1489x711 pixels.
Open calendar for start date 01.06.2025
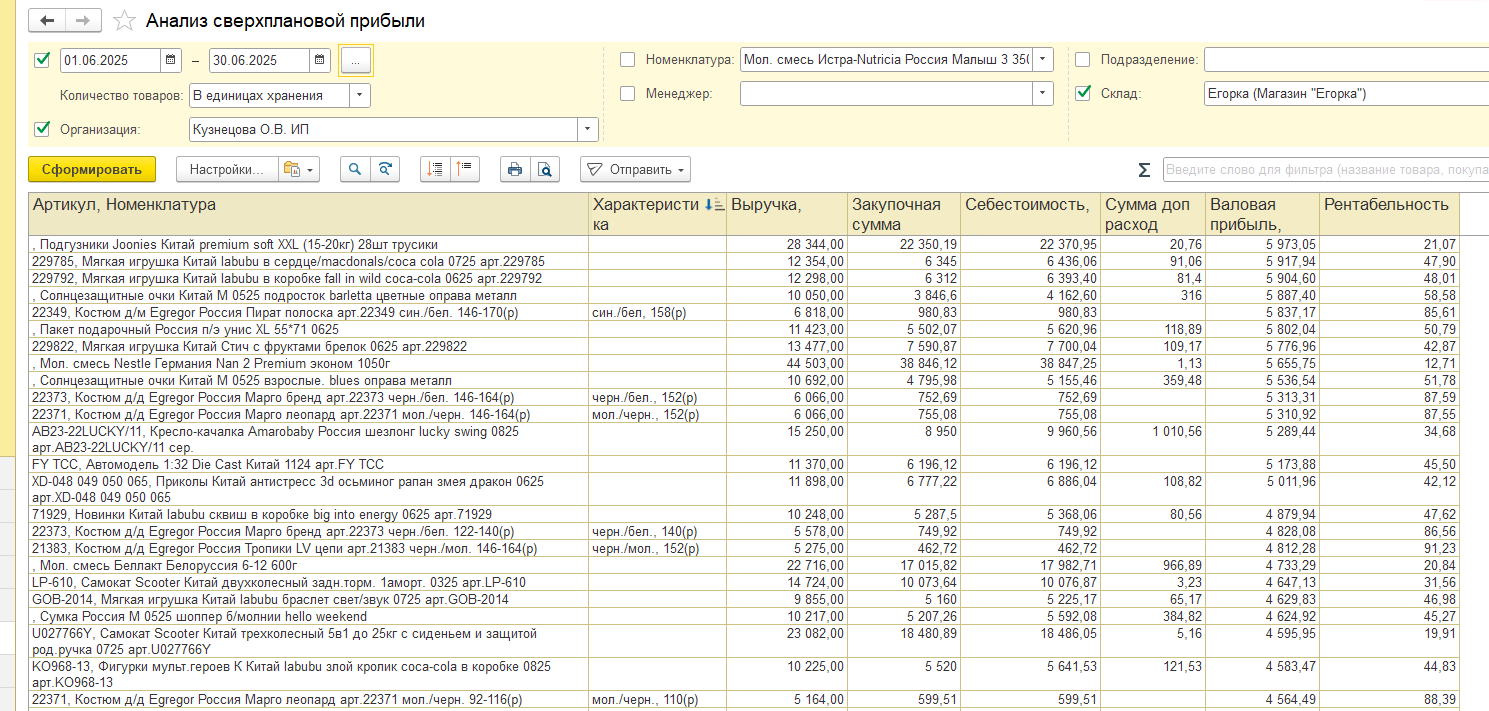tap(171, 60)
